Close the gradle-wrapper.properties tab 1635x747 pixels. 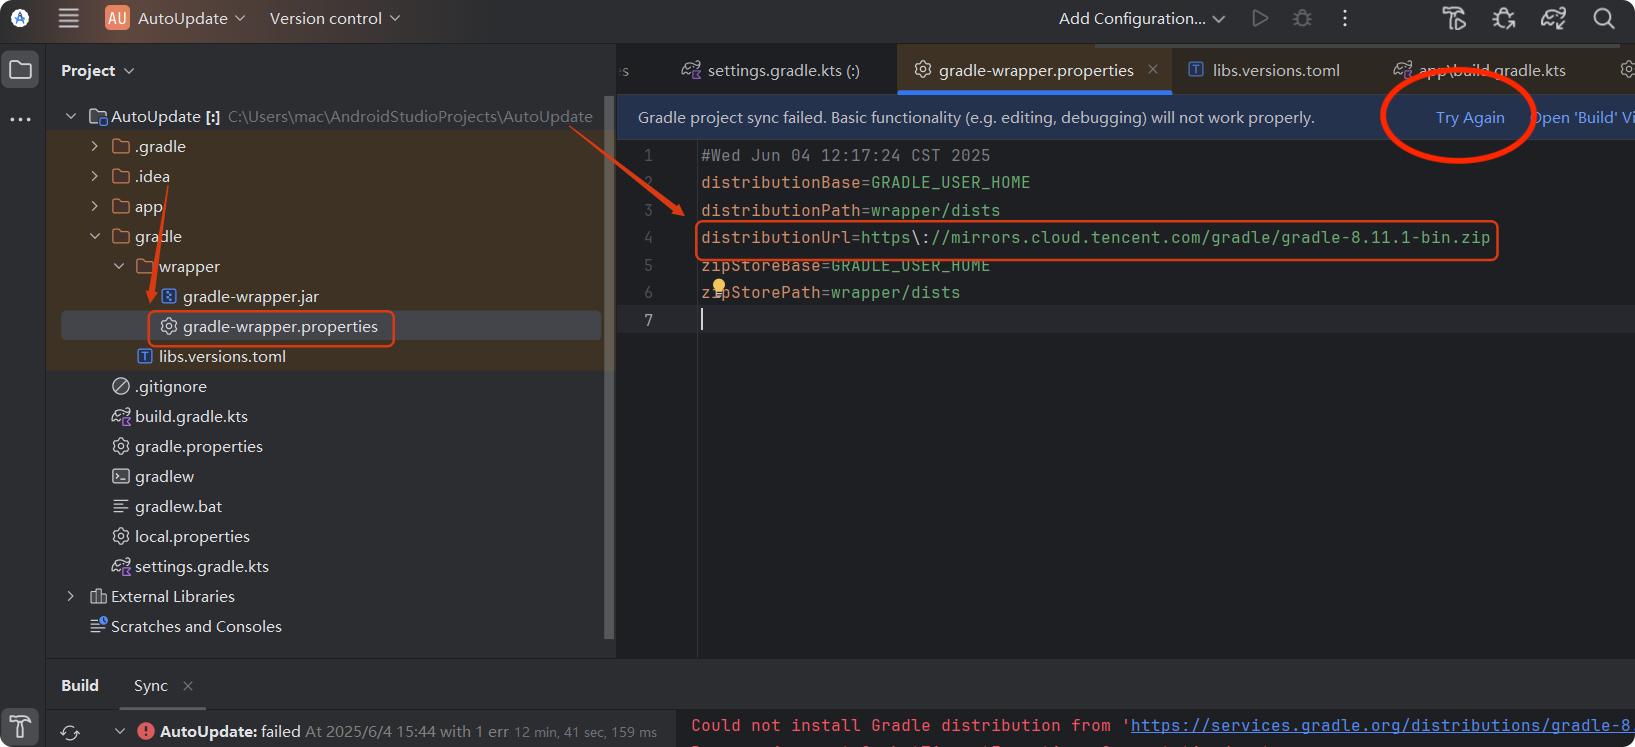(x=1153, y=69)
